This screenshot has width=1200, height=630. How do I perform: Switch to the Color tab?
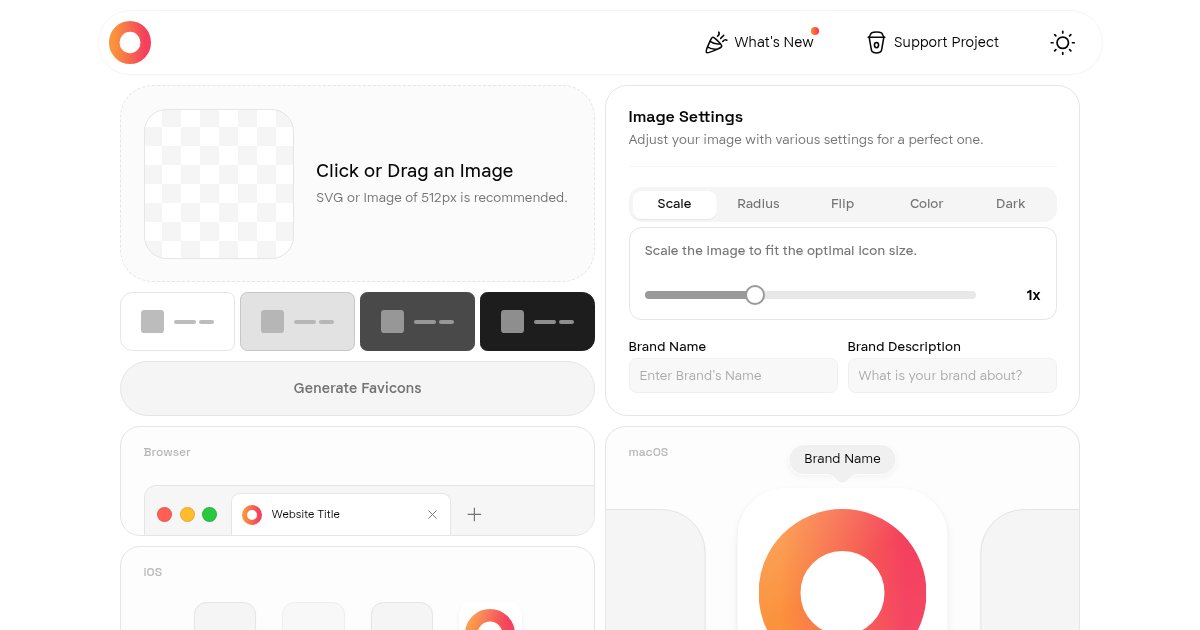pyautogui.click(x=926, y=204)
